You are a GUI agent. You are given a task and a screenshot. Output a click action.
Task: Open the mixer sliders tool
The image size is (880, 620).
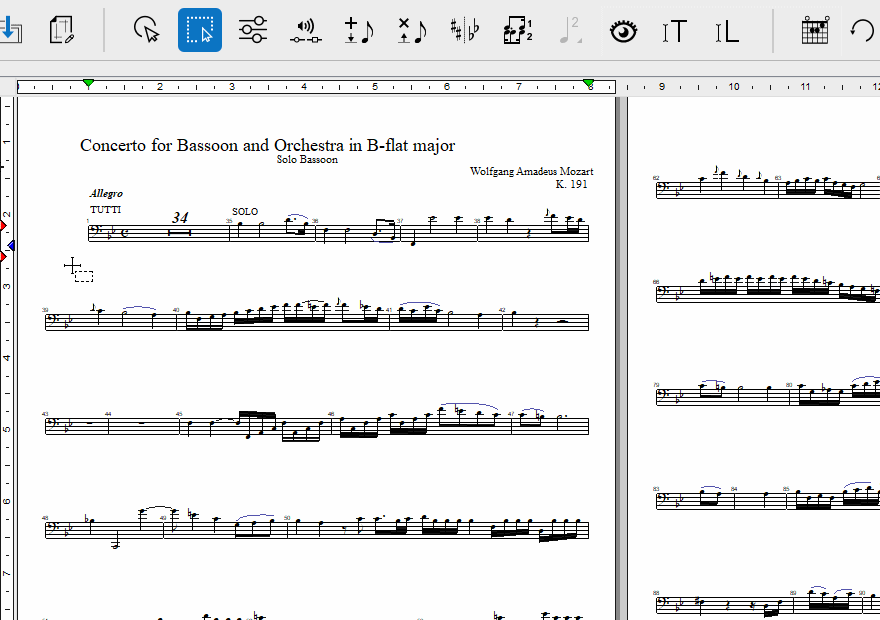pos(253,30)
